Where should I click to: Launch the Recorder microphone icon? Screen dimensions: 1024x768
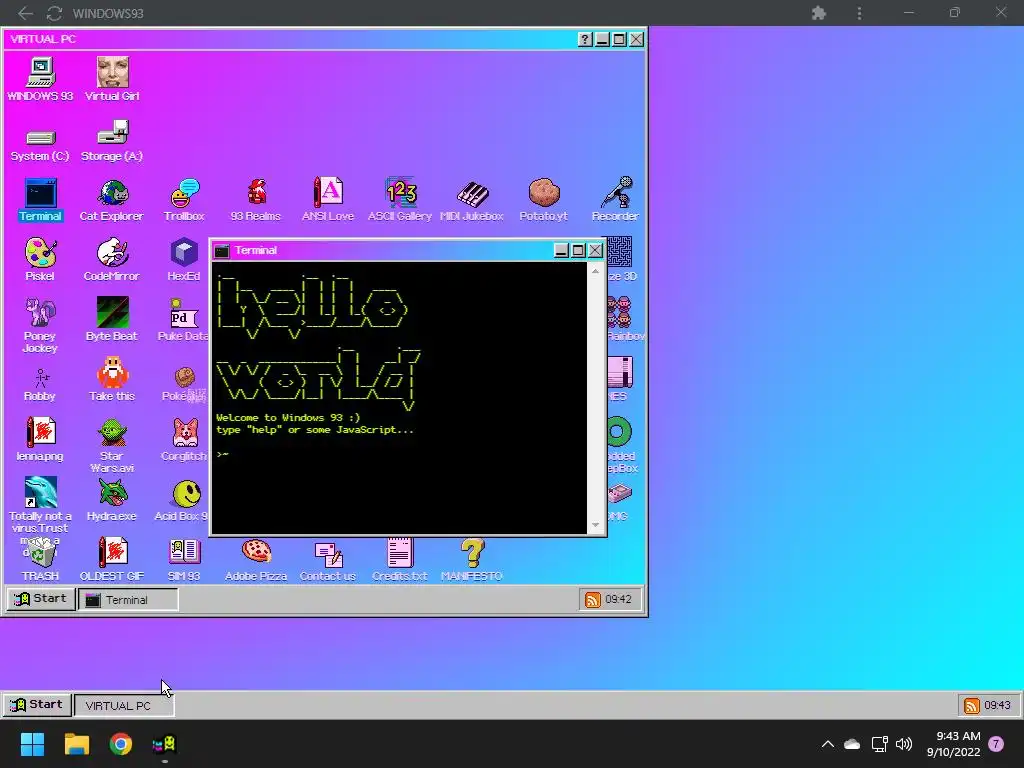click(x=615, y=200)
